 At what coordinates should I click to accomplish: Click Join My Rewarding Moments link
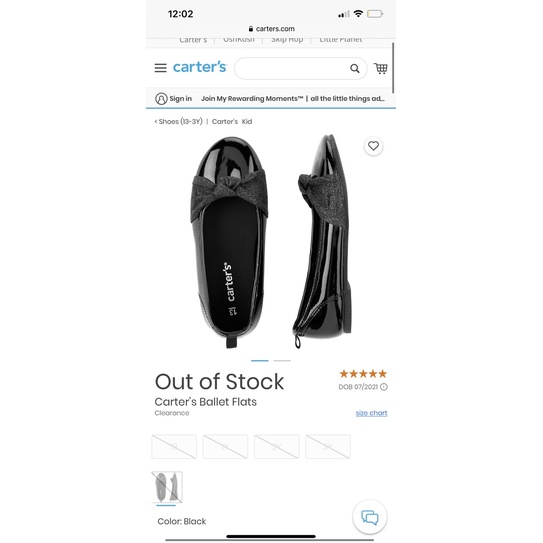[x=252, y=99]
